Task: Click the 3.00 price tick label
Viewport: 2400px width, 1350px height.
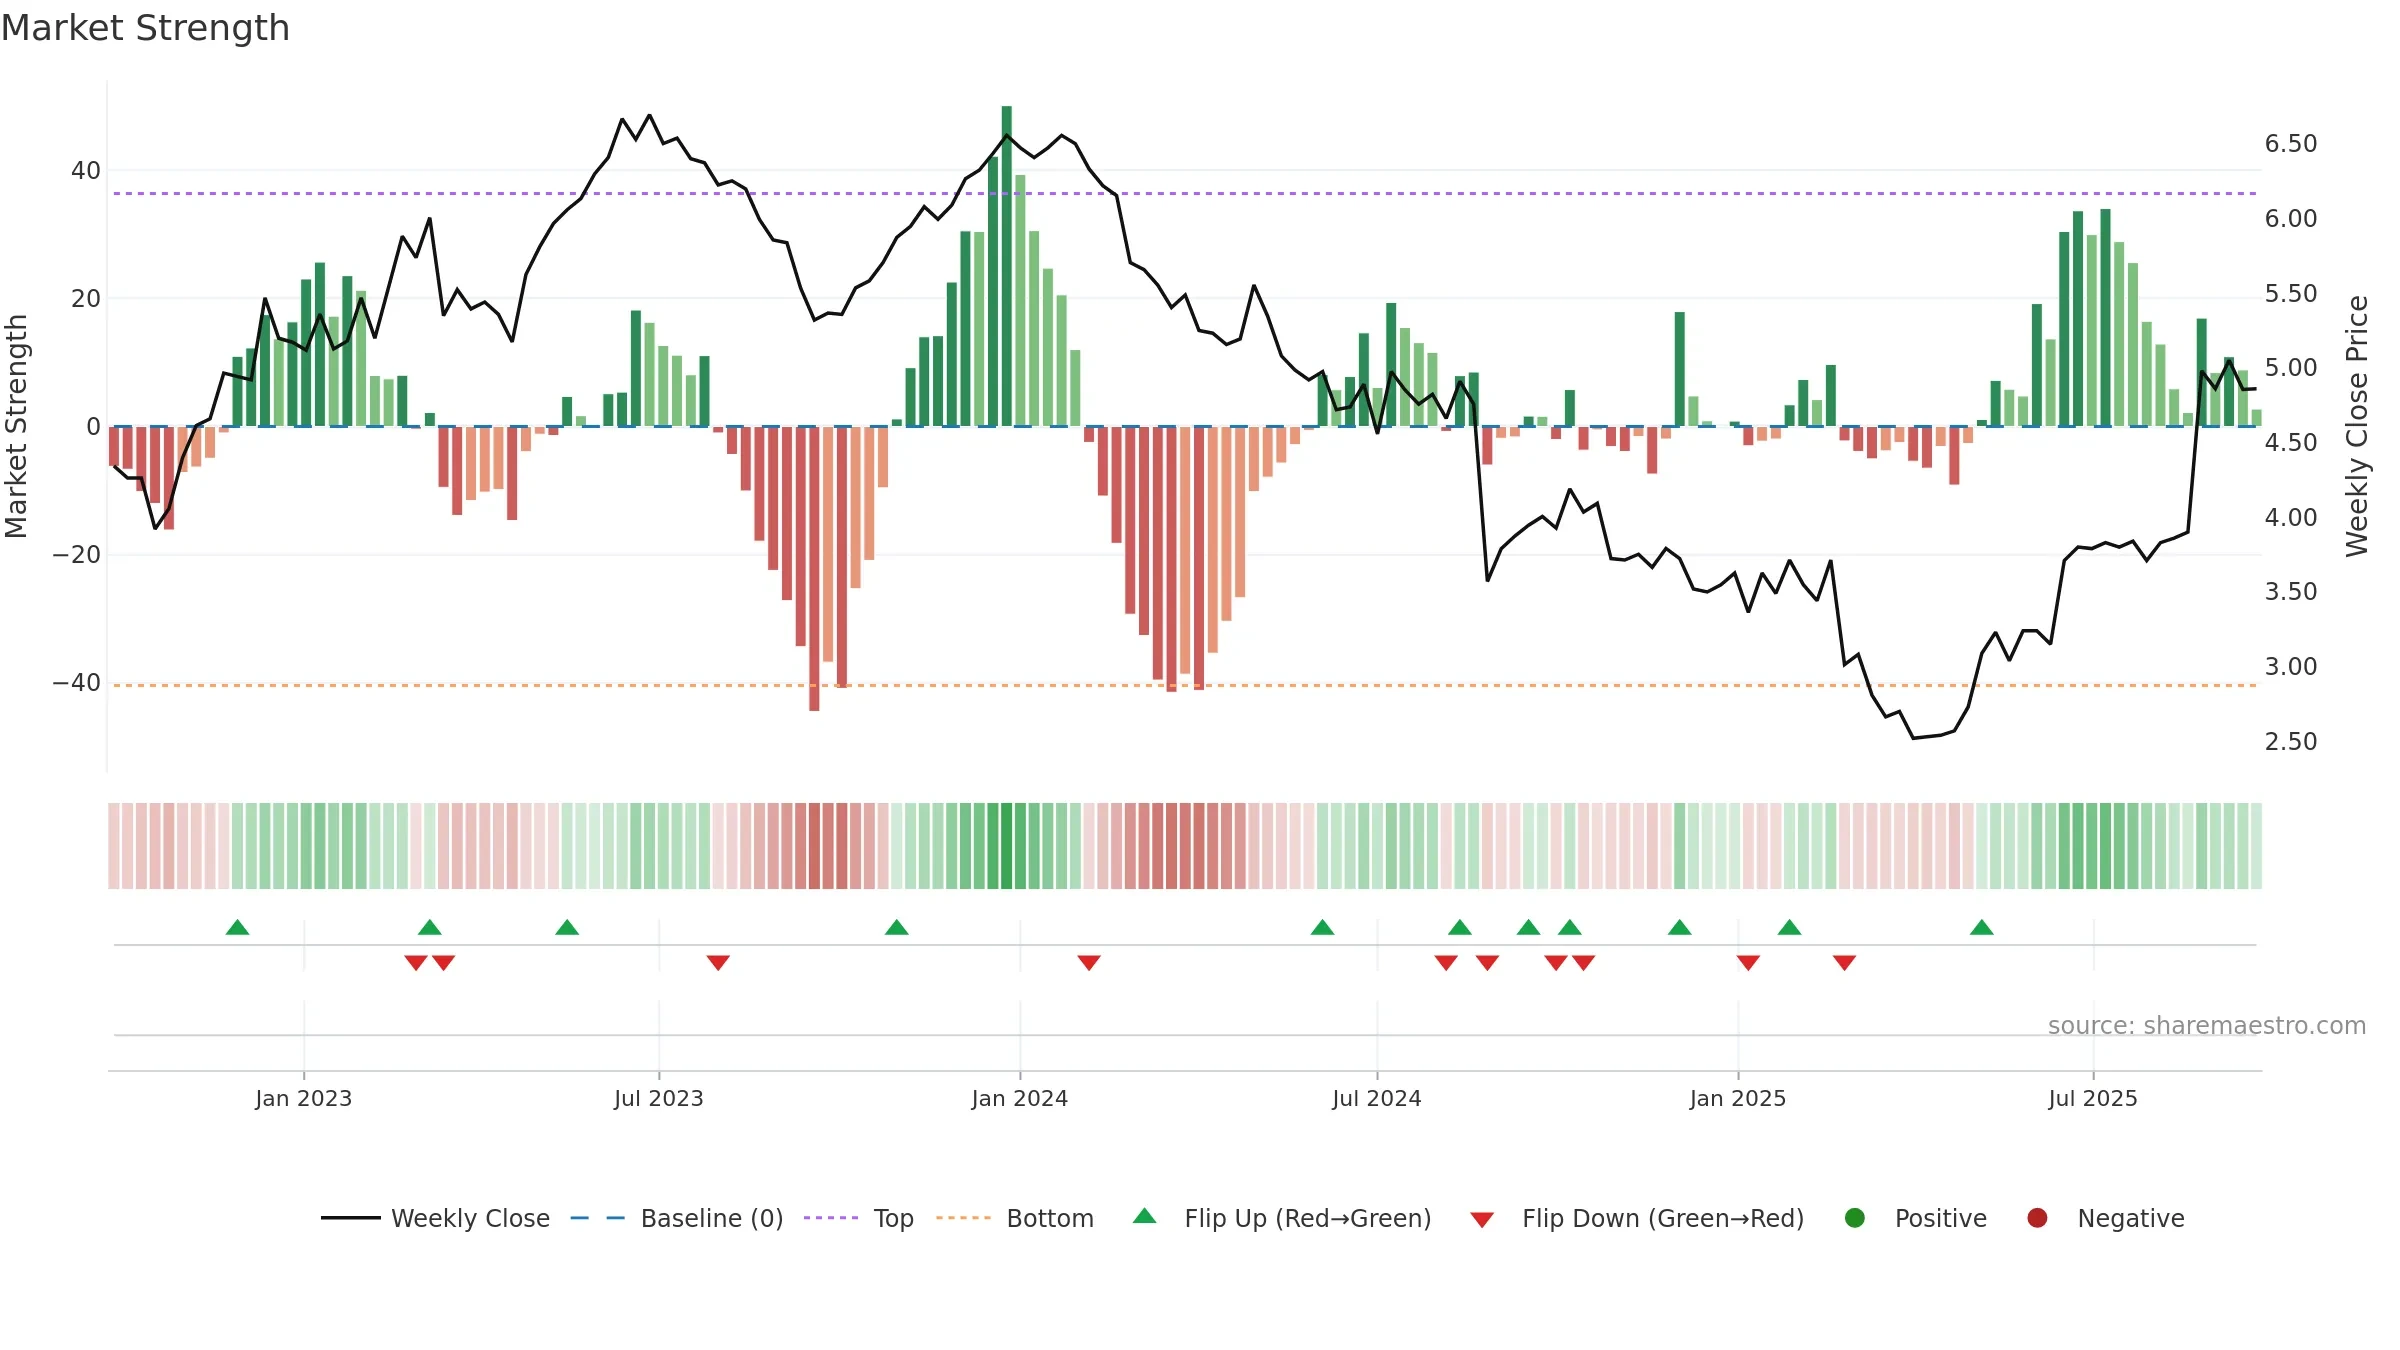Action: coord(2291,667)
